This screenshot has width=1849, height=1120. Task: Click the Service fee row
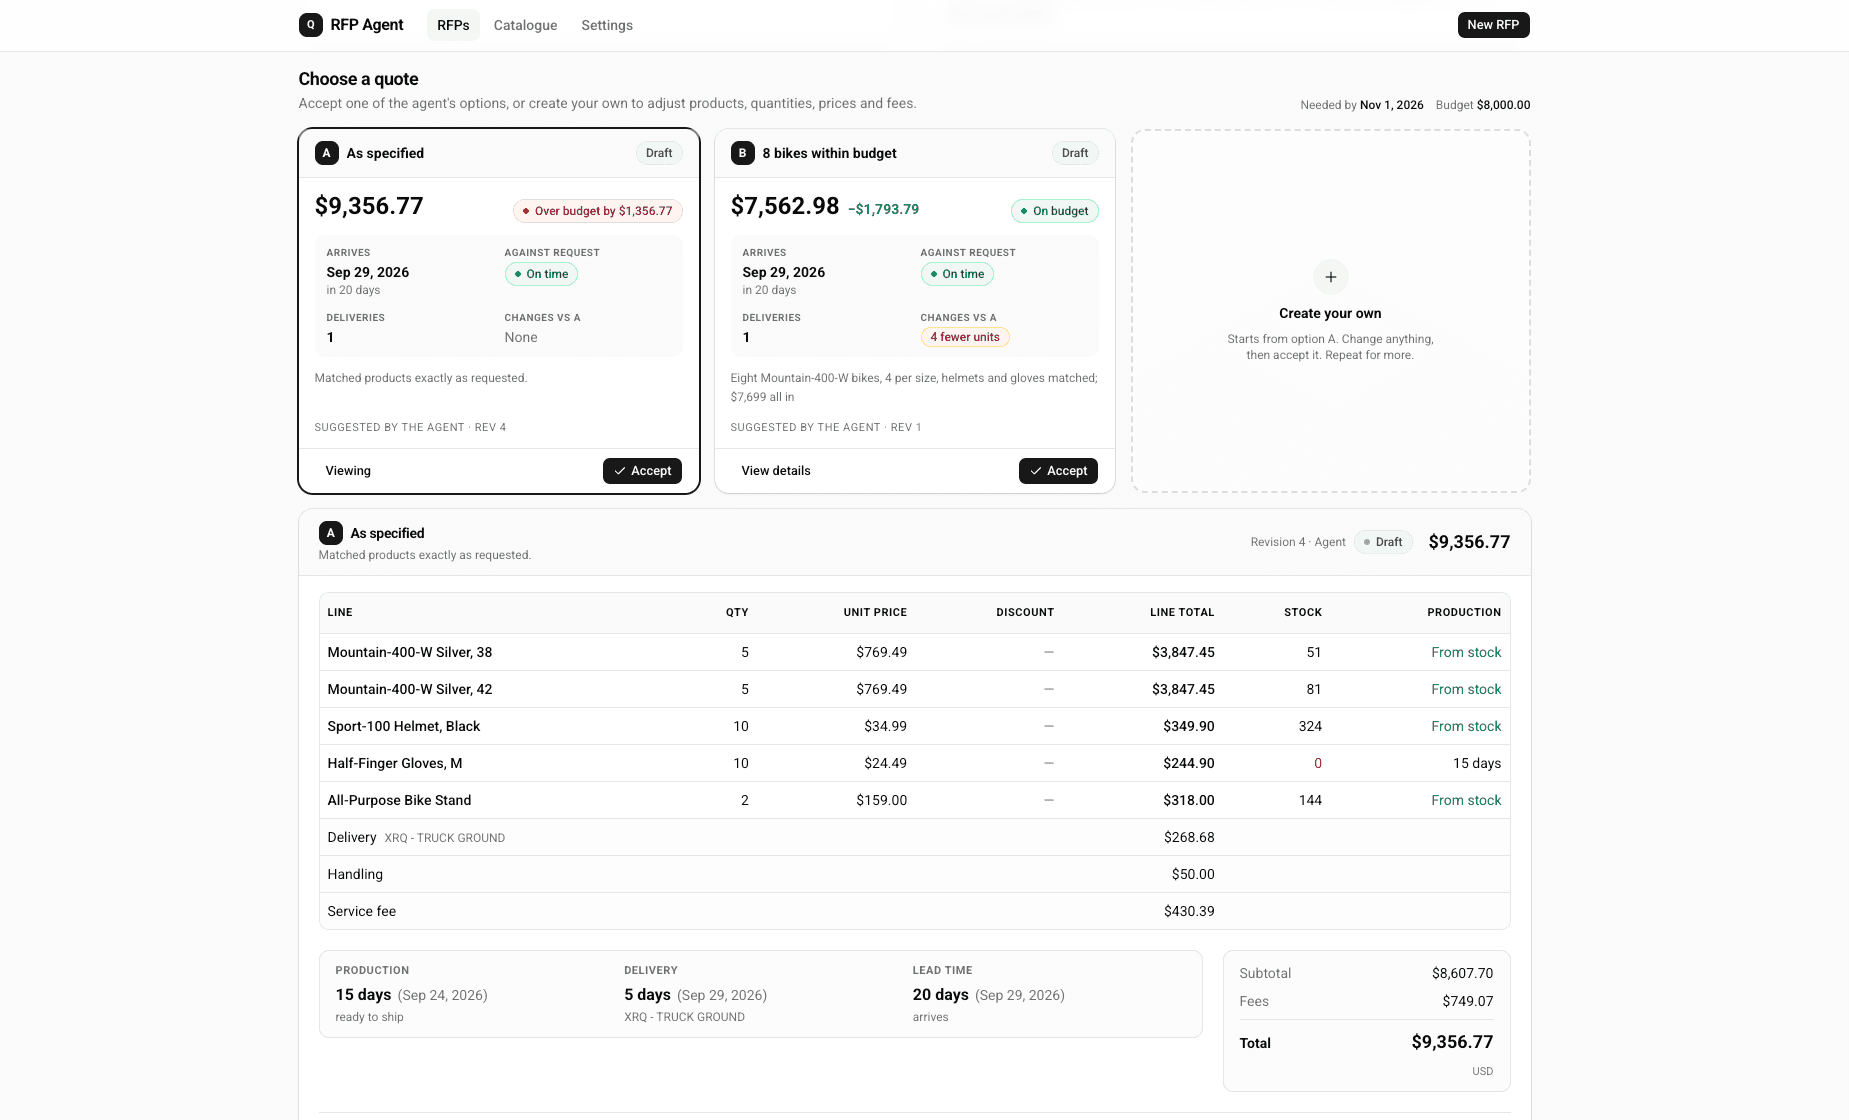[914, 911]
